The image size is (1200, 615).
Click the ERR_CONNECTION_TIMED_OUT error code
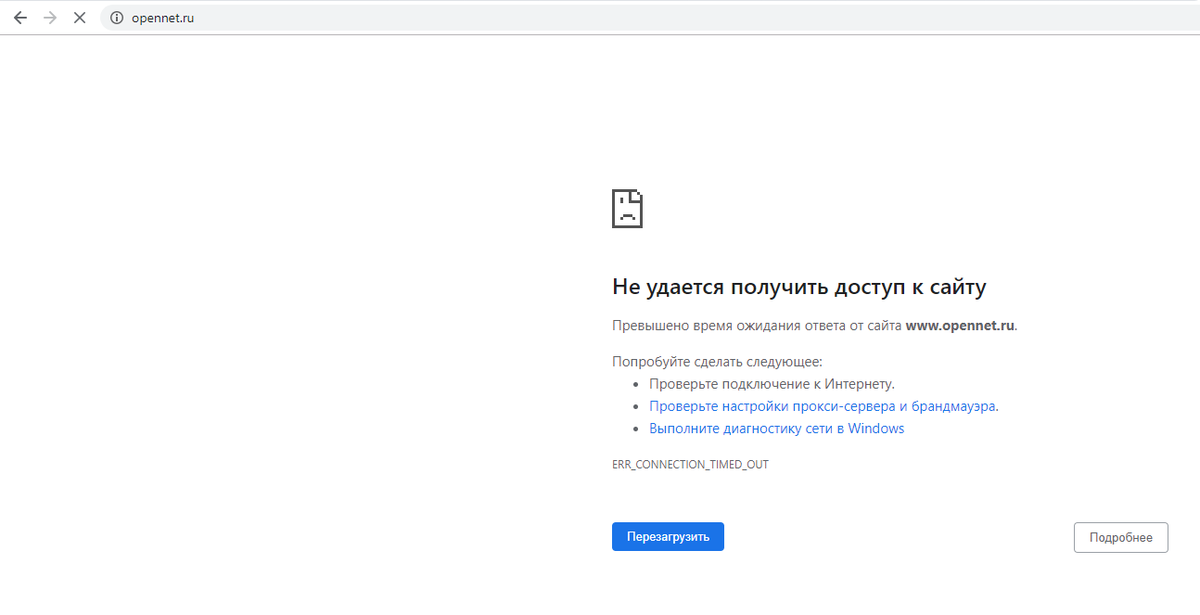[x=690, y=463]
